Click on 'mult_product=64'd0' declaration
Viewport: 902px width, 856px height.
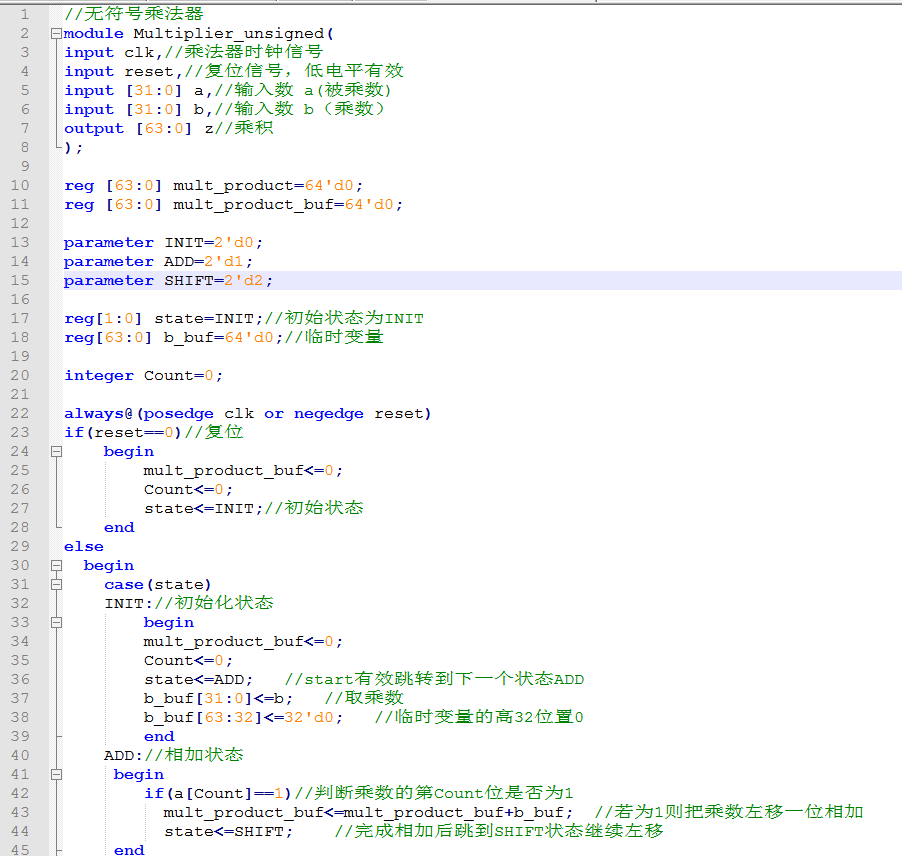[267, 186]
